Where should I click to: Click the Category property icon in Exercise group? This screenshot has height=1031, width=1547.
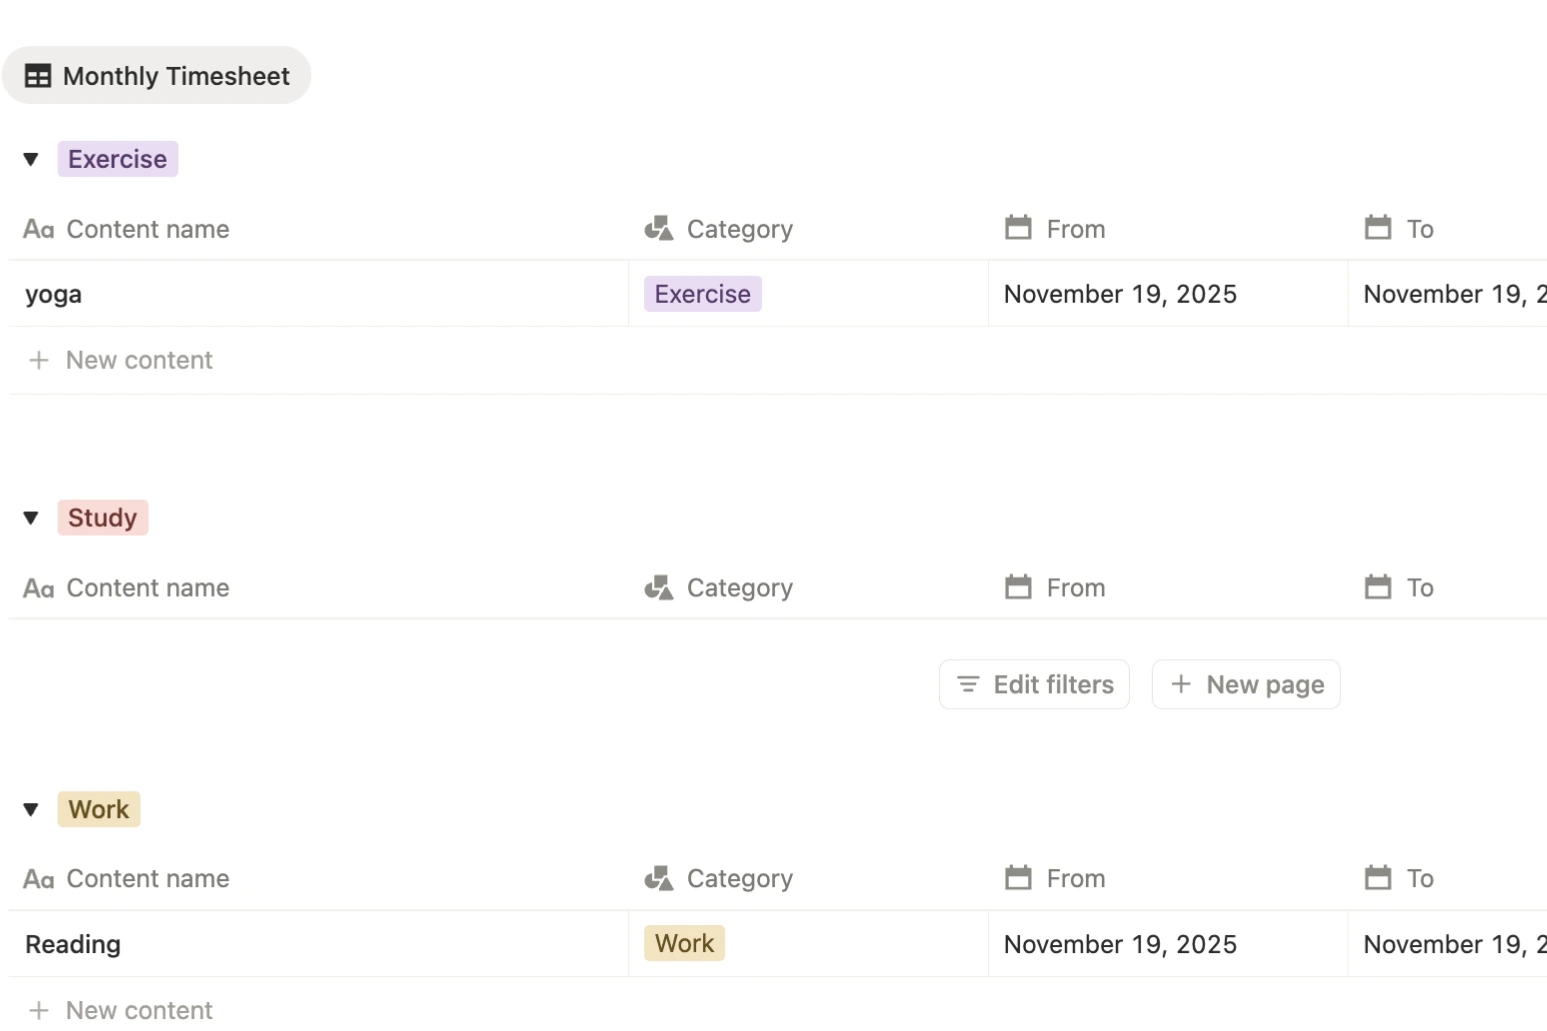click(658, 228)
